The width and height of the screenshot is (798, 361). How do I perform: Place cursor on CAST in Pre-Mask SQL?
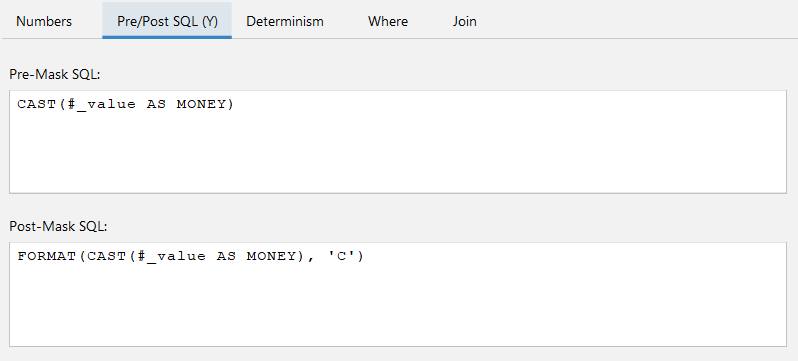[x=37, y=104]
